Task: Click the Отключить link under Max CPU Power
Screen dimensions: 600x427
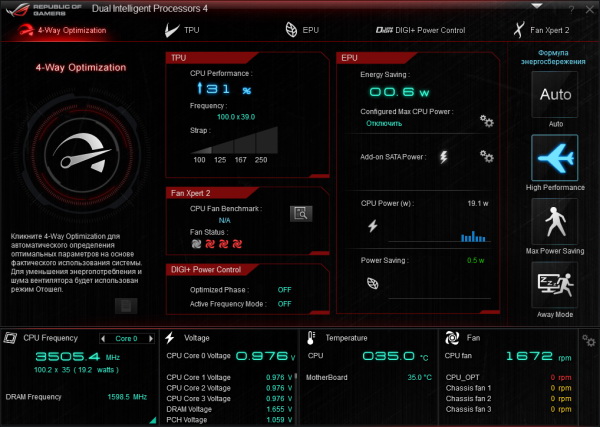Action: point(384,123)
